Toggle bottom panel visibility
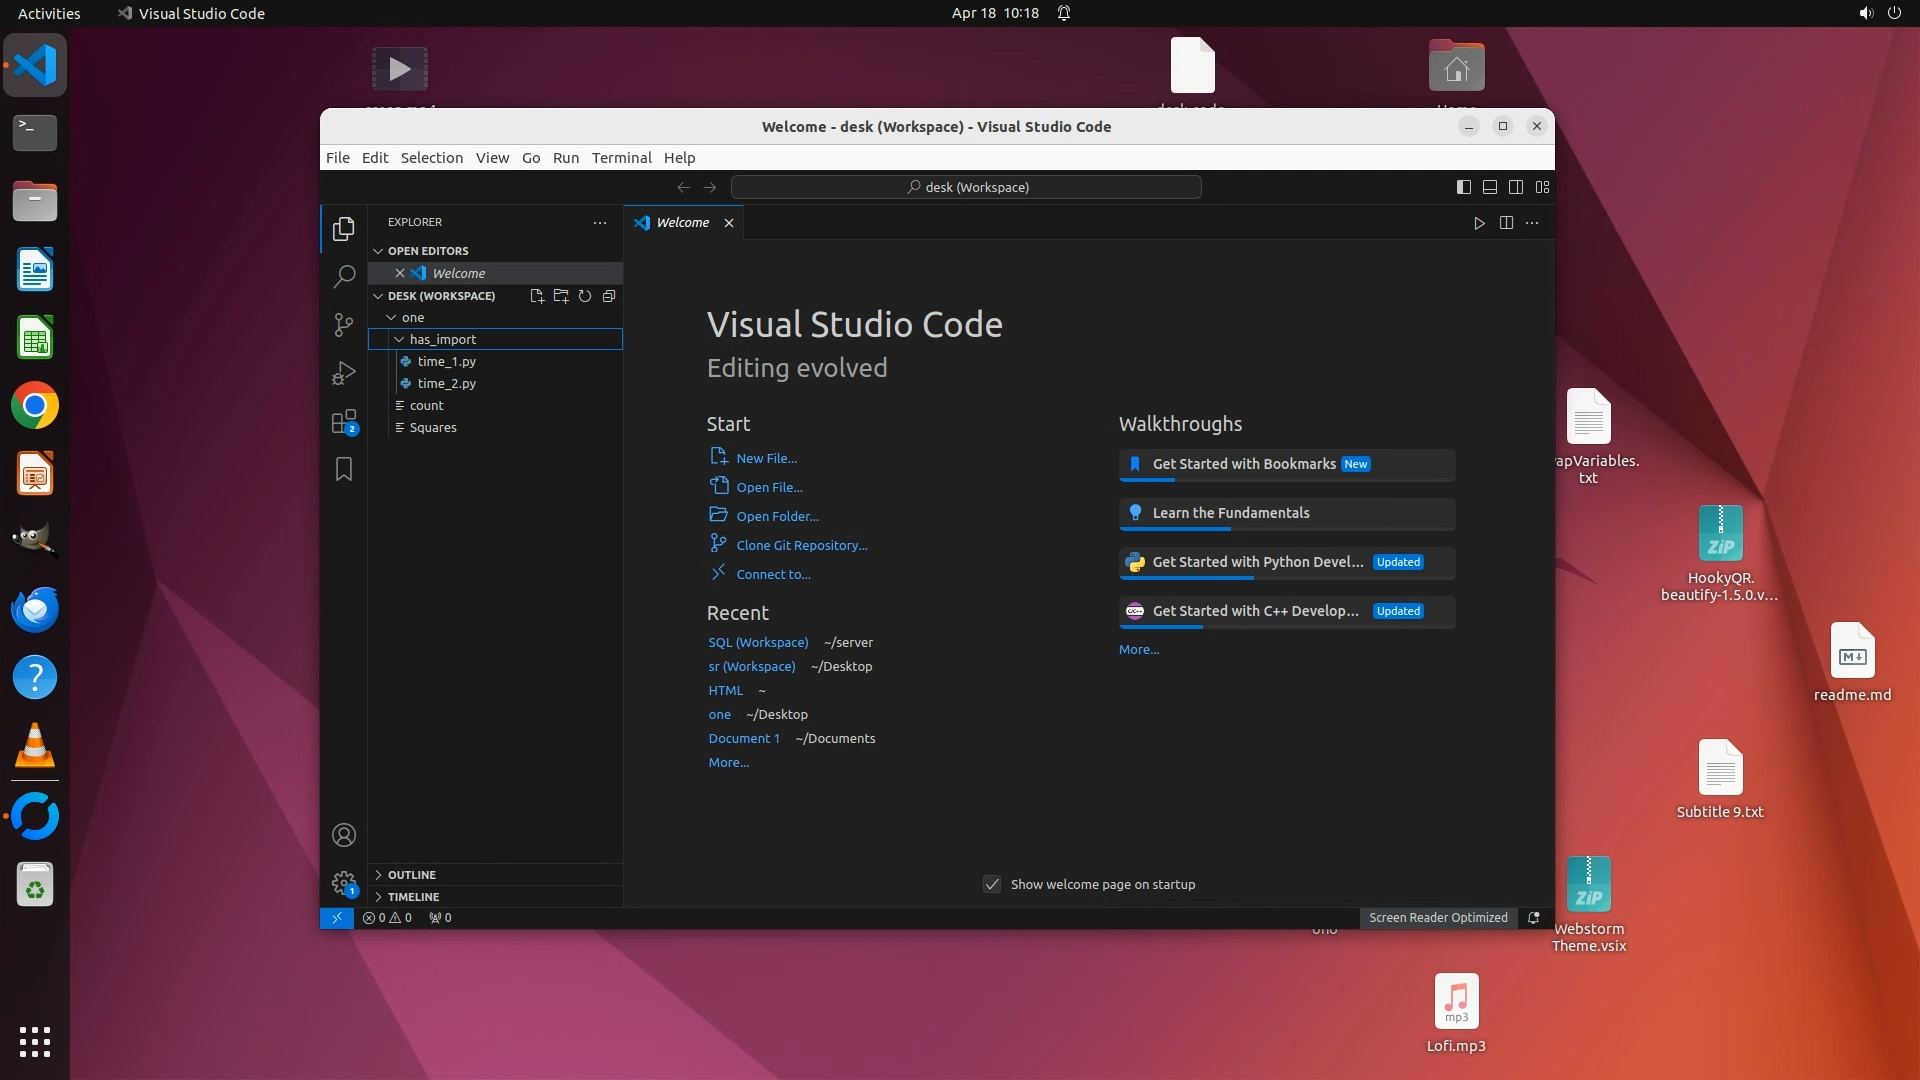 click(1490, 187)
